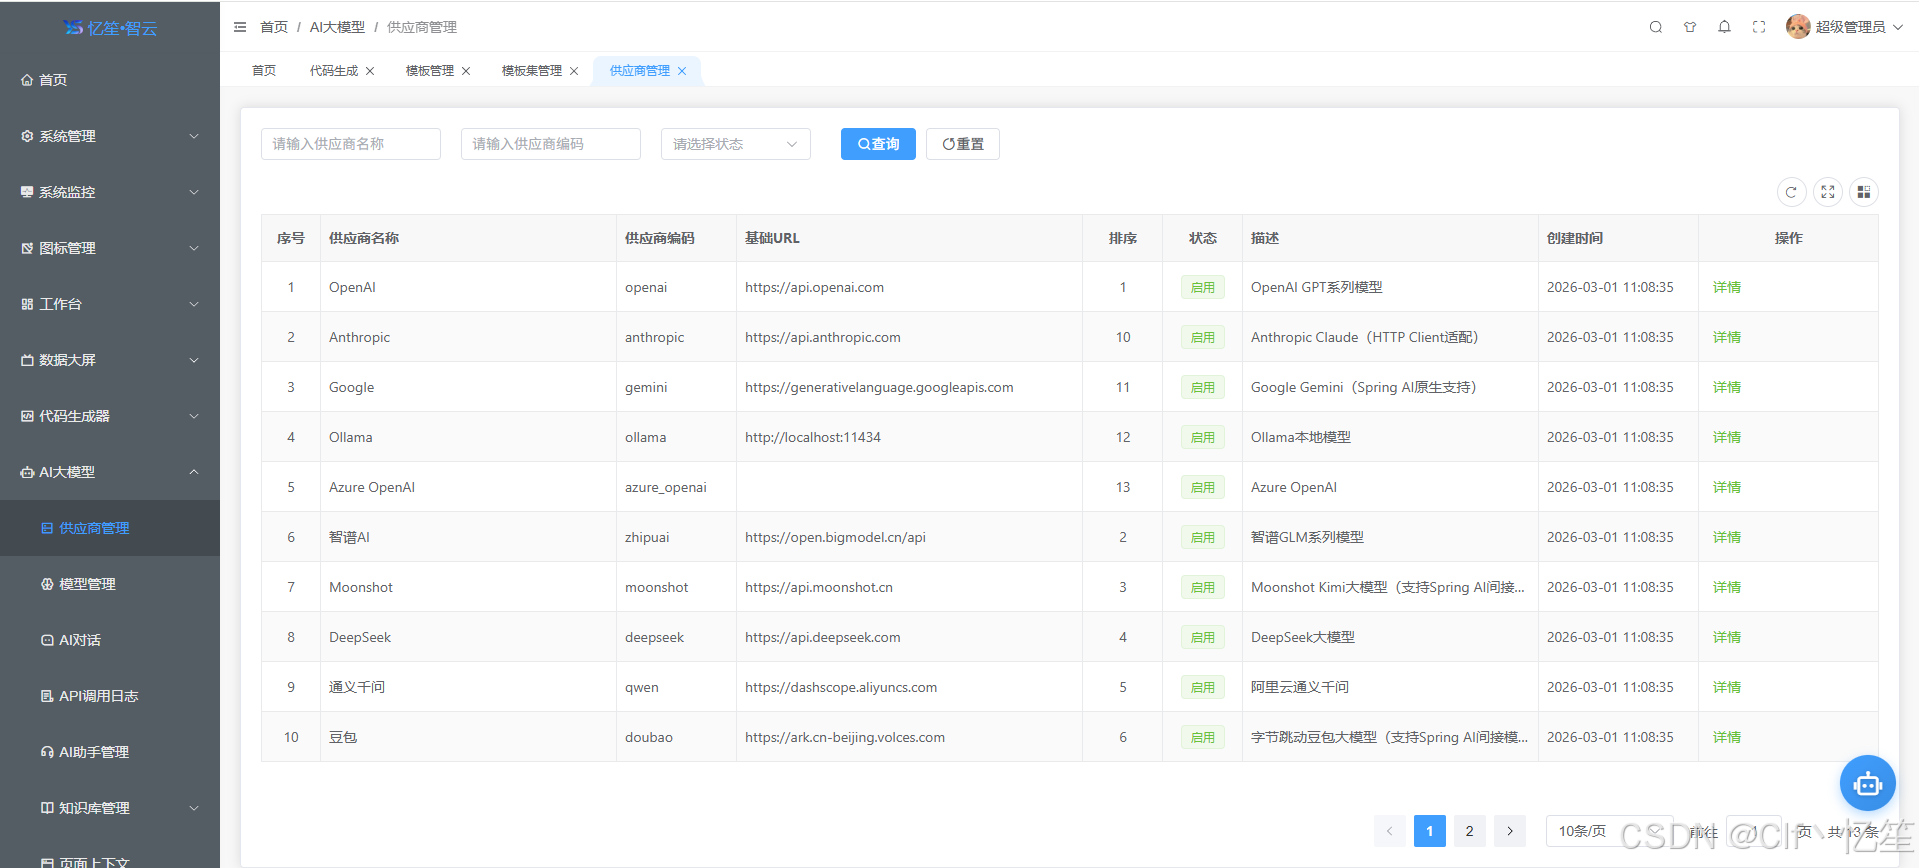Switch to 模板管理 tab
Screen dimensions: 1919x868
click(430, 71)
